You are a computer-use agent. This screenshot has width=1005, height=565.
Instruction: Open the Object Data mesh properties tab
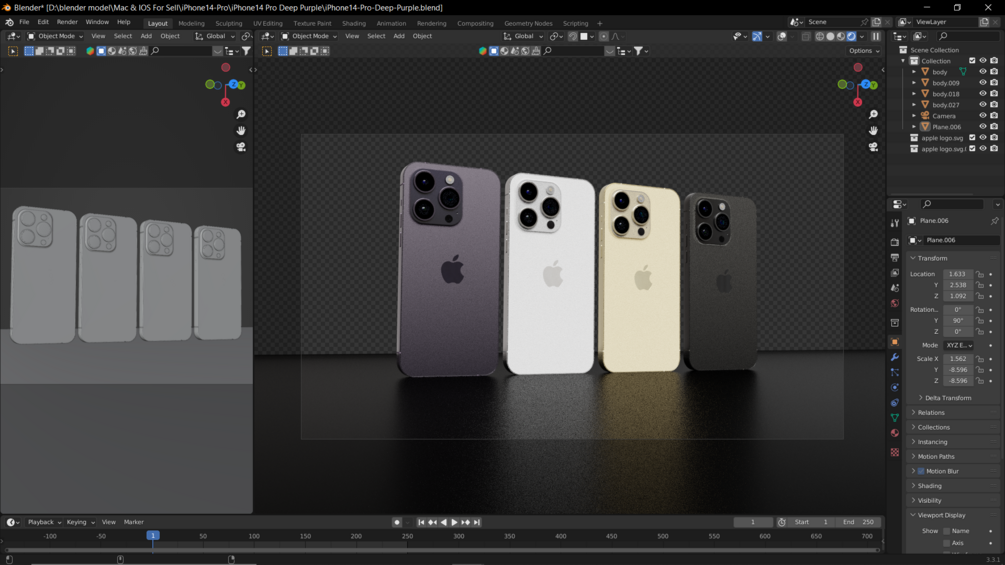tap(895, 418)
